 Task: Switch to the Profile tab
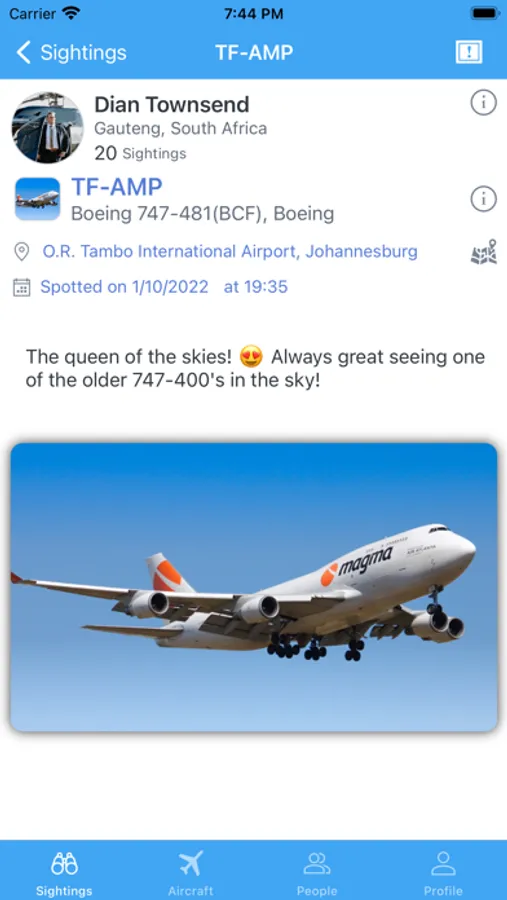pos(443,874)
